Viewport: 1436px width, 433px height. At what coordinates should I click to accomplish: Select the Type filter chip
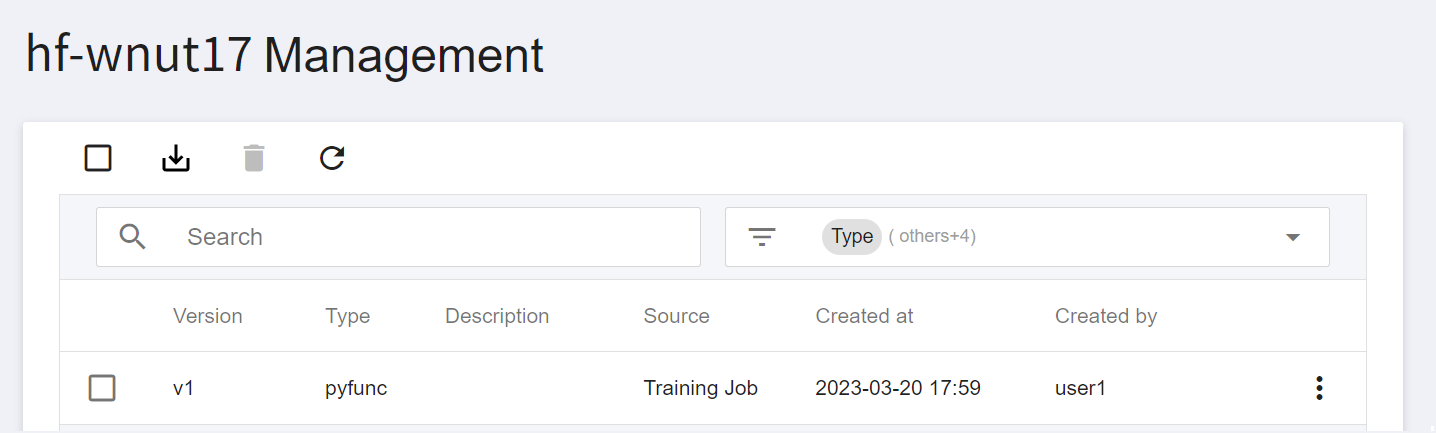coord(852,237)
